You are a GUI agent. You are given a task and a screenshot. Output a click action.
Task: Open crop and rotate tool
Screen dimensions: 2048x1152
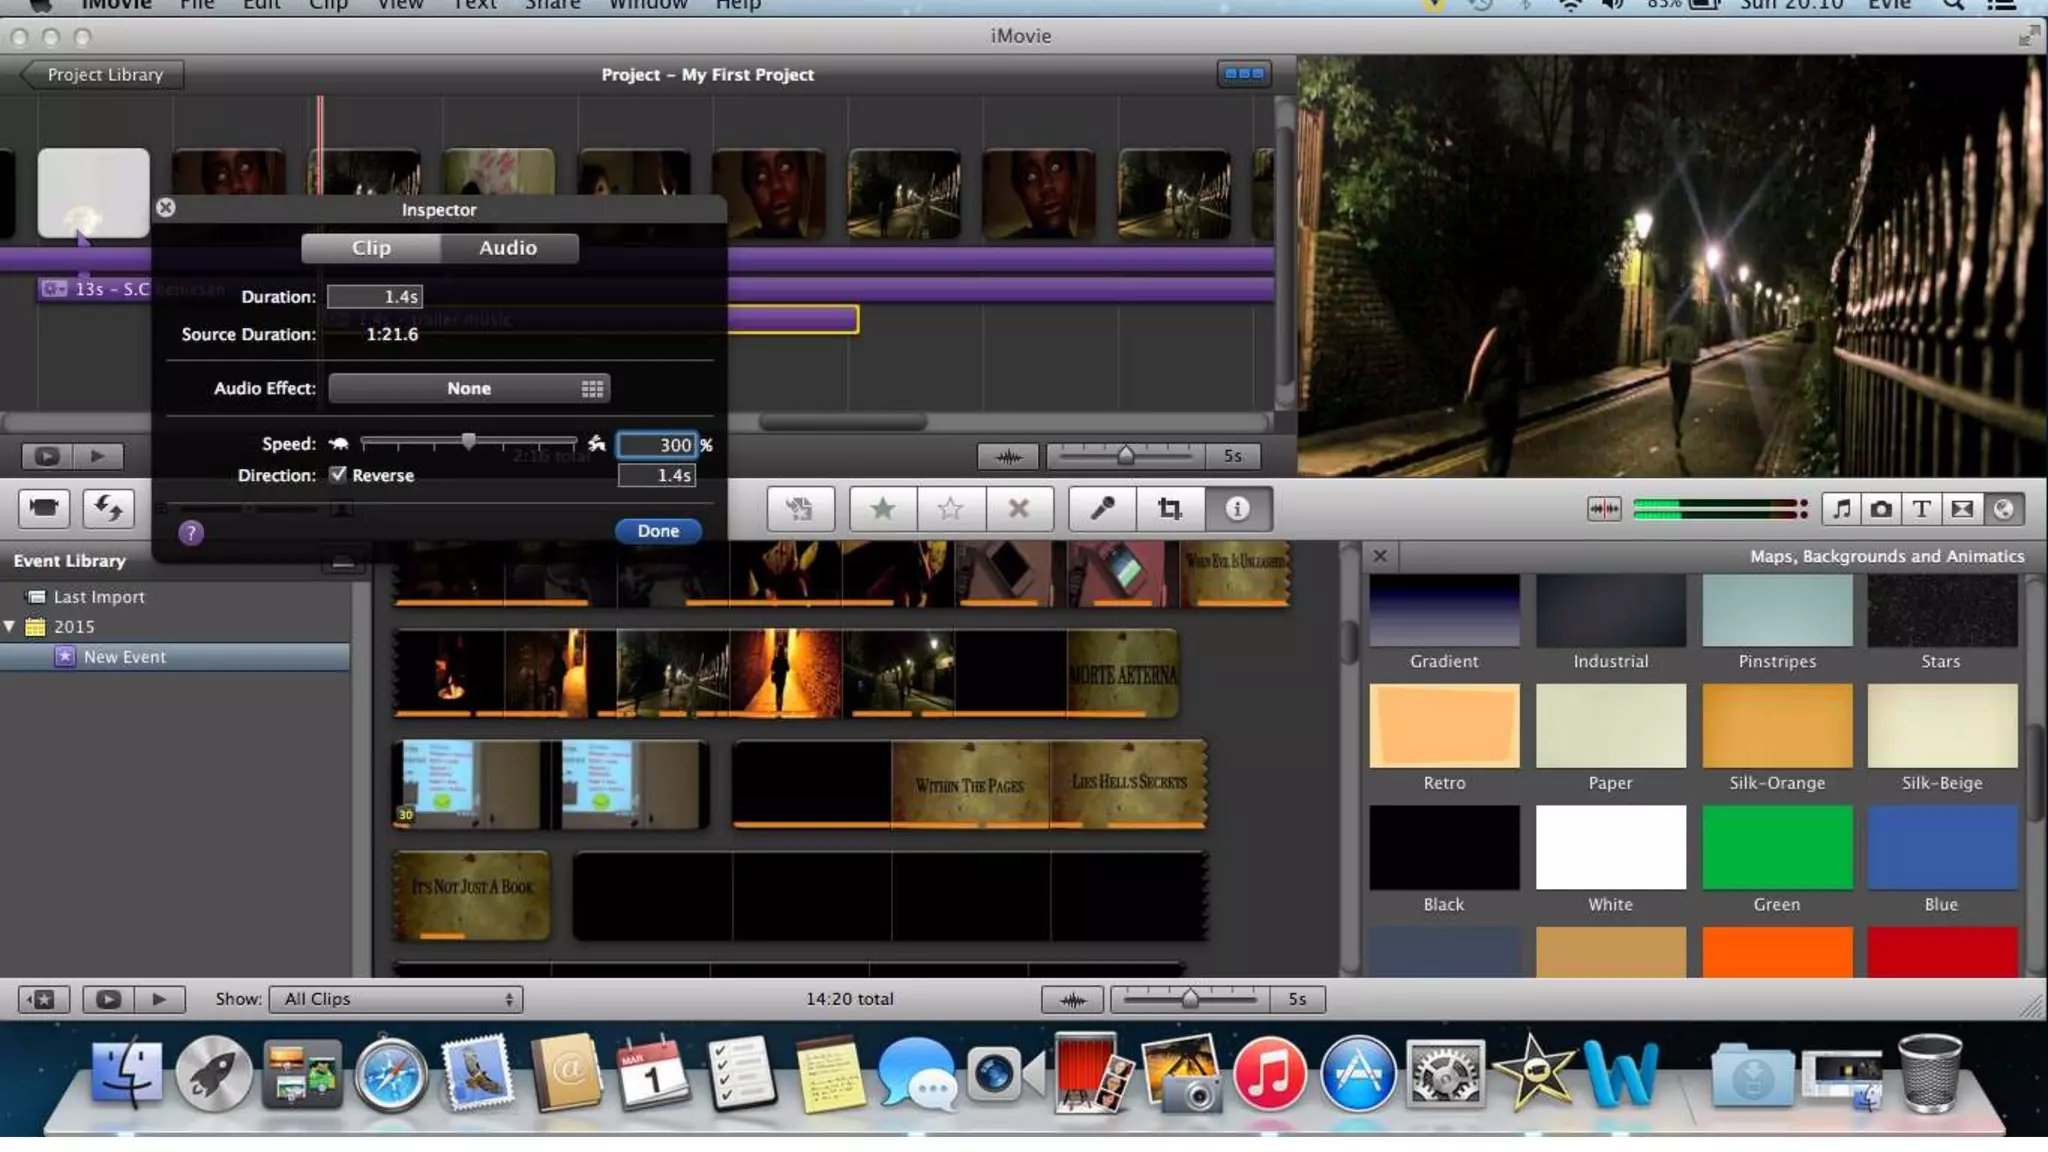tap(1170, 509)
